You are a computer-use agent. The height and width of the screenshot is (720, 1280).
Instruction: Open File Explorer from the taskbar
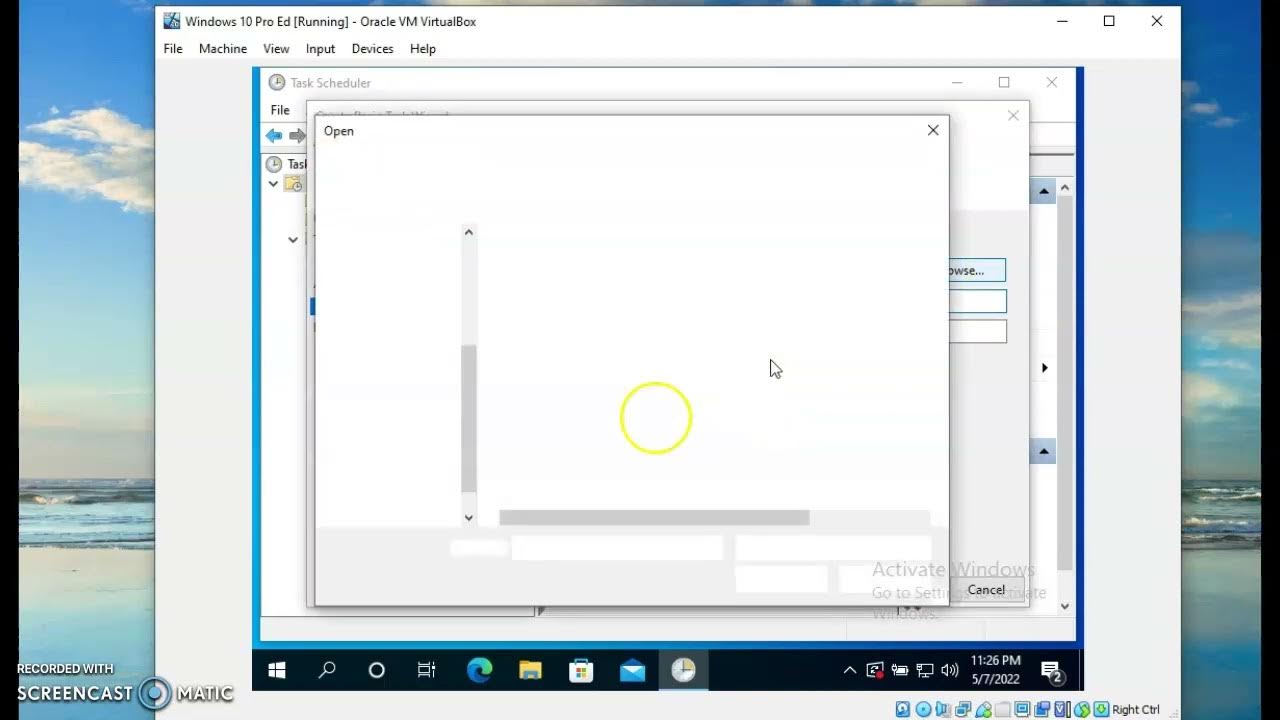pos(530,670)
